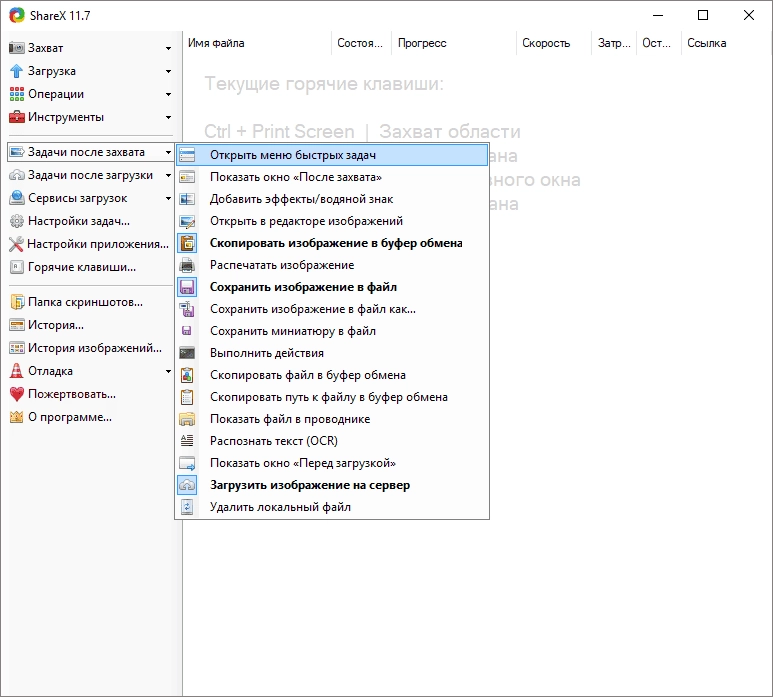The height and width of the screenshot is (697, 773).
Task: Click the icon beside История изображений
Action: pyautogui.click(x=17, y=348)
